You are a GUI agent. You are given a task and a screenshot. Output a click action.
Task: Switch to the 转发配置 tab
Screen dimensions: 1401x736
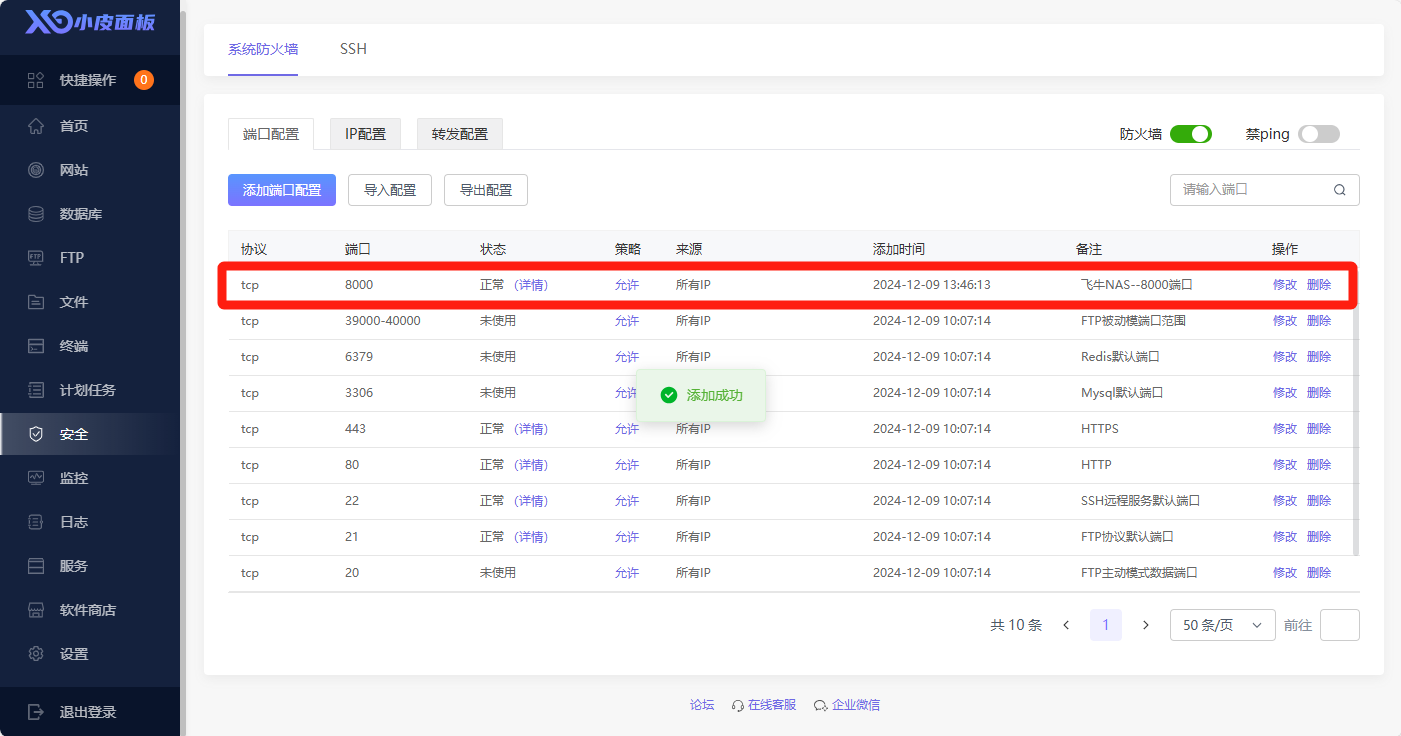460,134
